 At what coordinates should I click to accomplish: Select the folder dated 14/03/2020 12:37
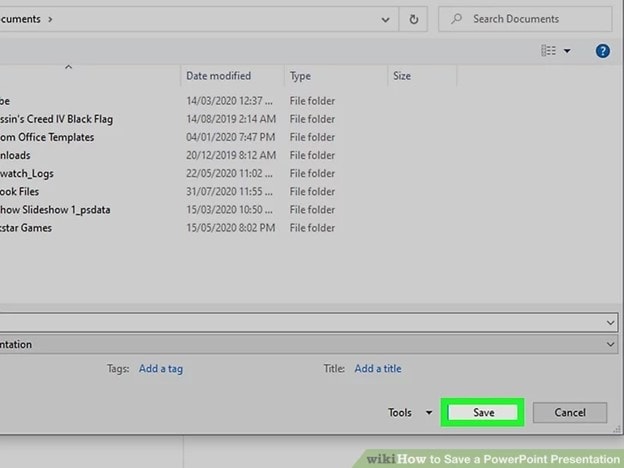[5, 101]
